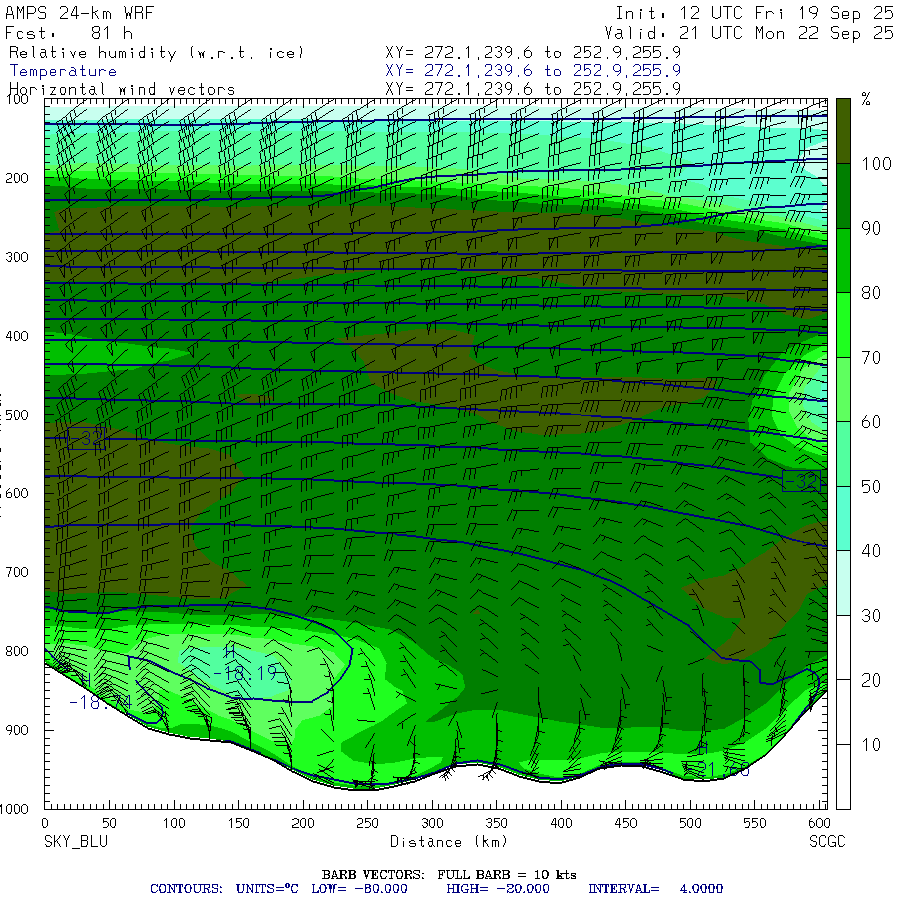
Task: Select color bar label '90'
Action: [871, 228]
